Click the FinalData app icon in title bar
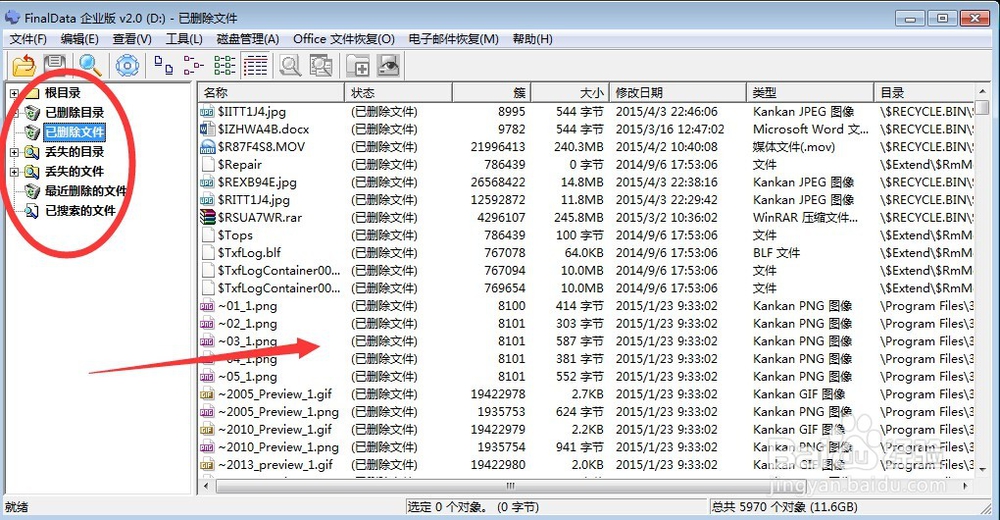This screenshot has width=1000, height=520. [12, 17]
